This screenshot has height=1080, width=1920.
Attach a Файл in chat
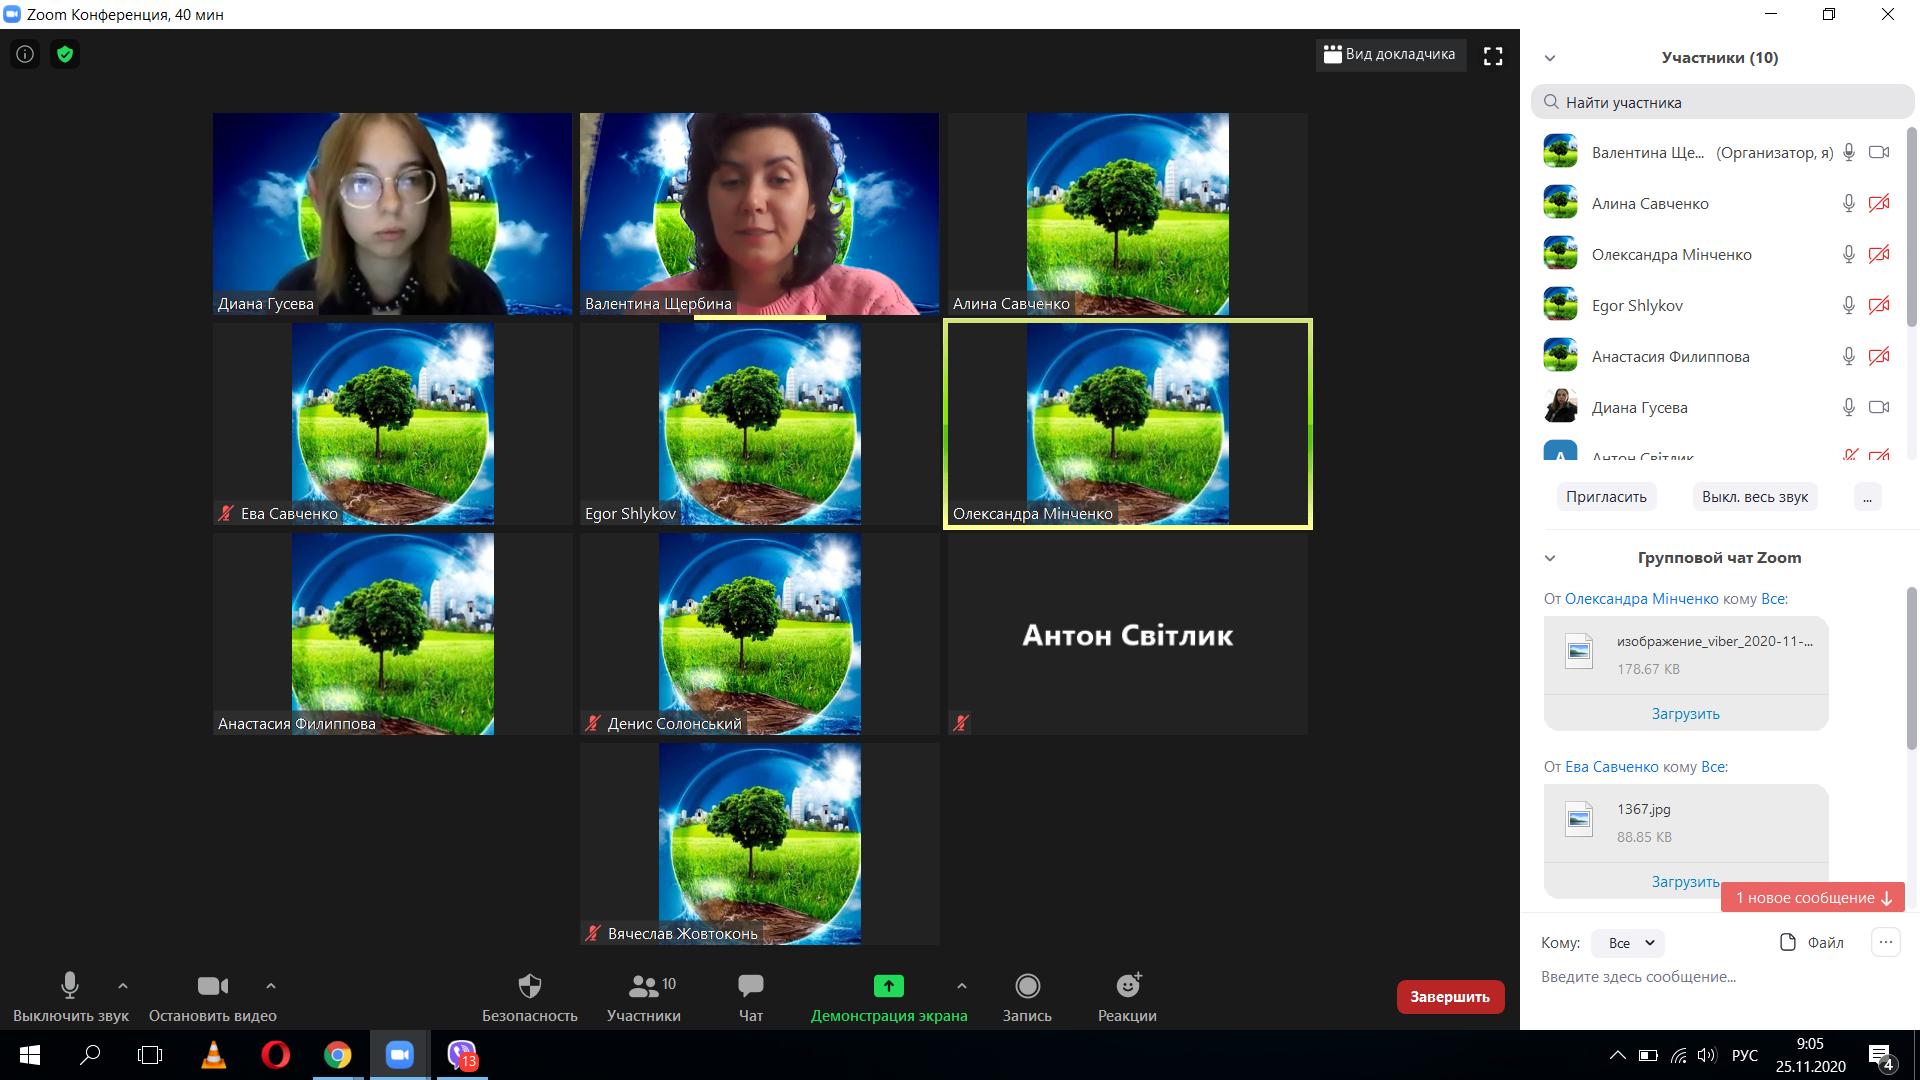click(x=1811, y=942)
